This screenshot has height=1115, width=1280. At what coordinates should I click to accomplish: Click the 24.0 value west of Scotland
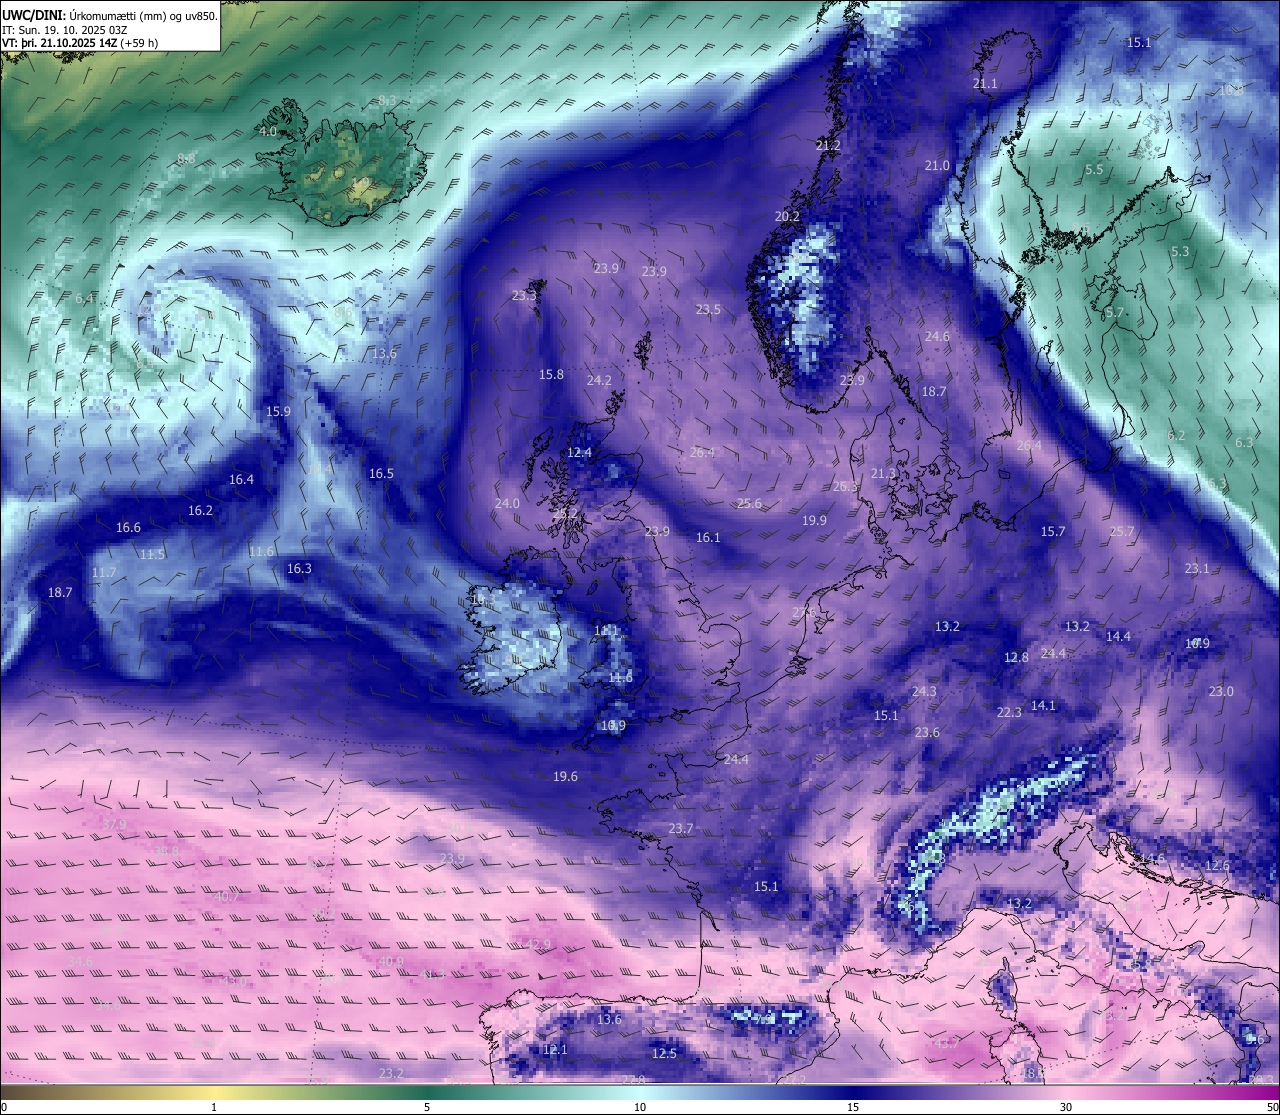pos(507,504)
